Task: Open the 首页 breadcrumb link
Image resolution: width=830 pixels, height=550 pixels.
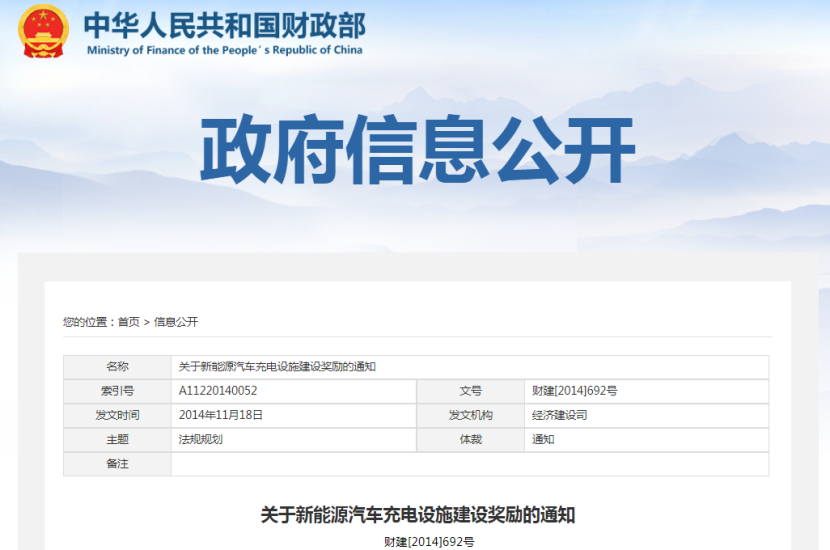Action: [129, 322]
